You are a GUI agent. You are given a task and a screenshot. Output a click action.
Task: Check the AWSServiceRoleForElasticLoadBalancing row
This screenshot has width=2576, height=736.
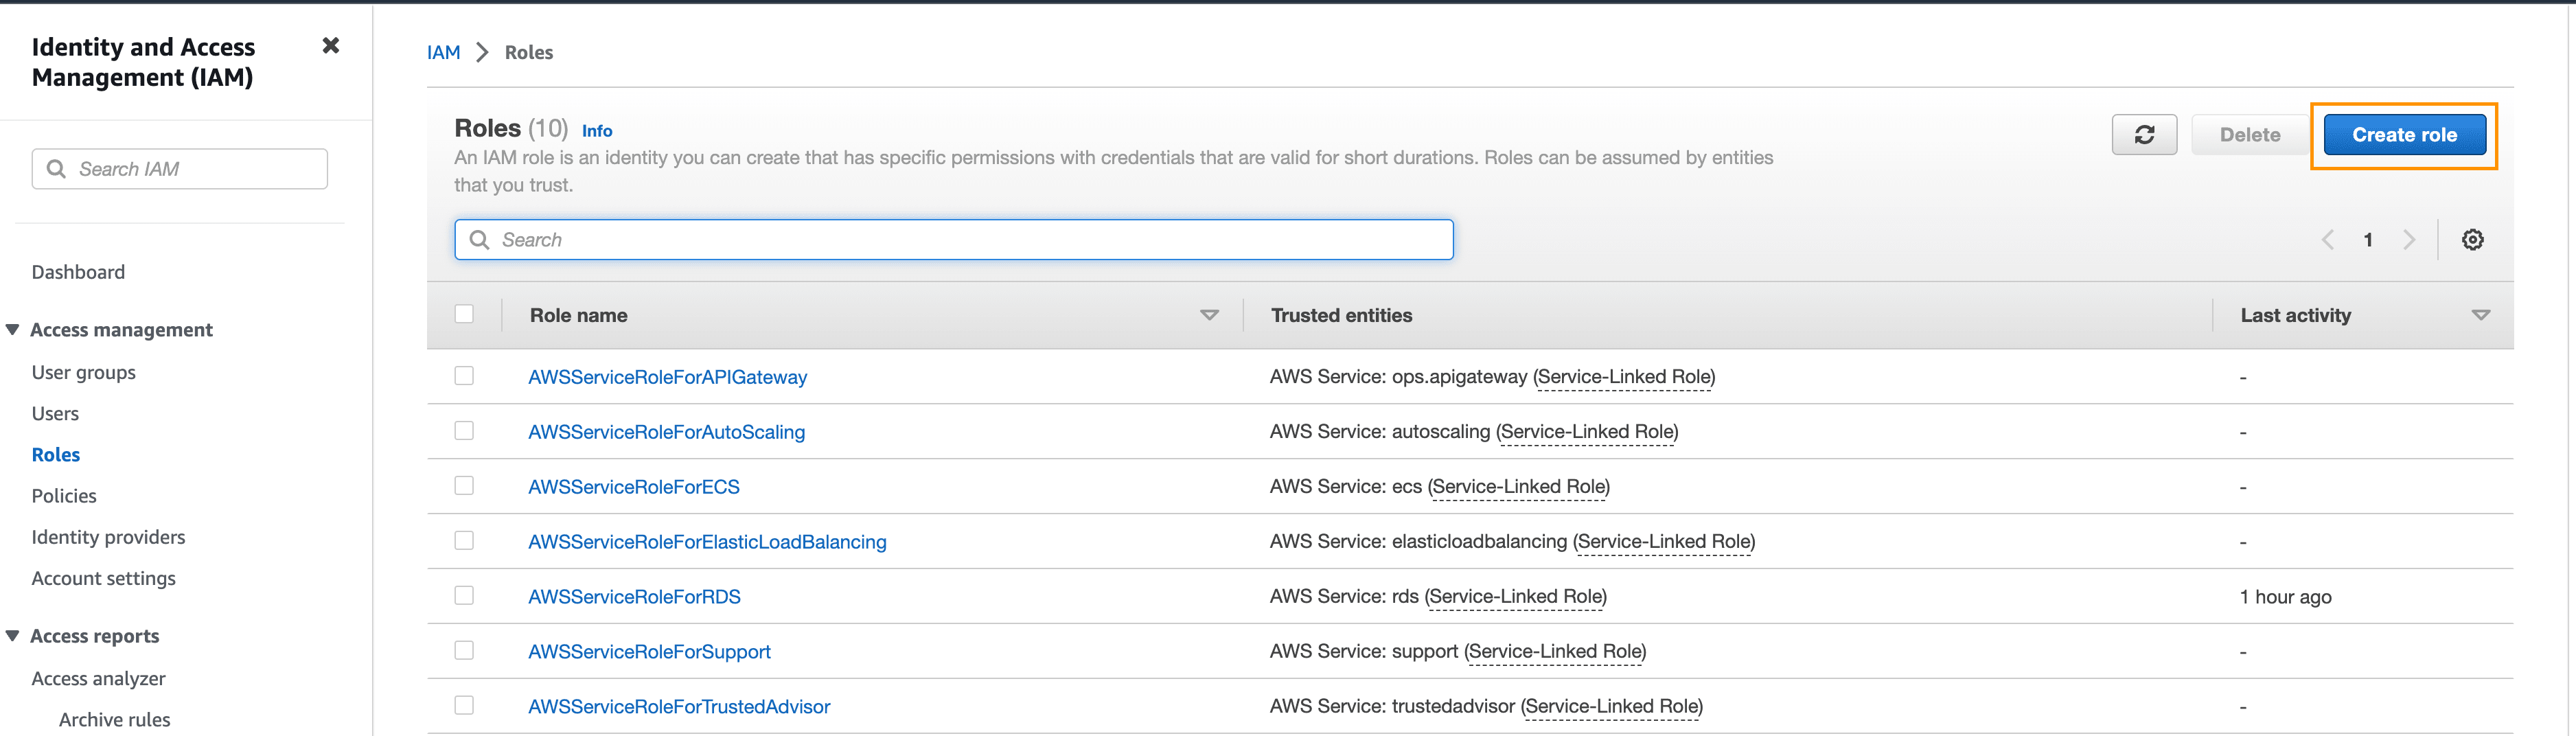464,541
